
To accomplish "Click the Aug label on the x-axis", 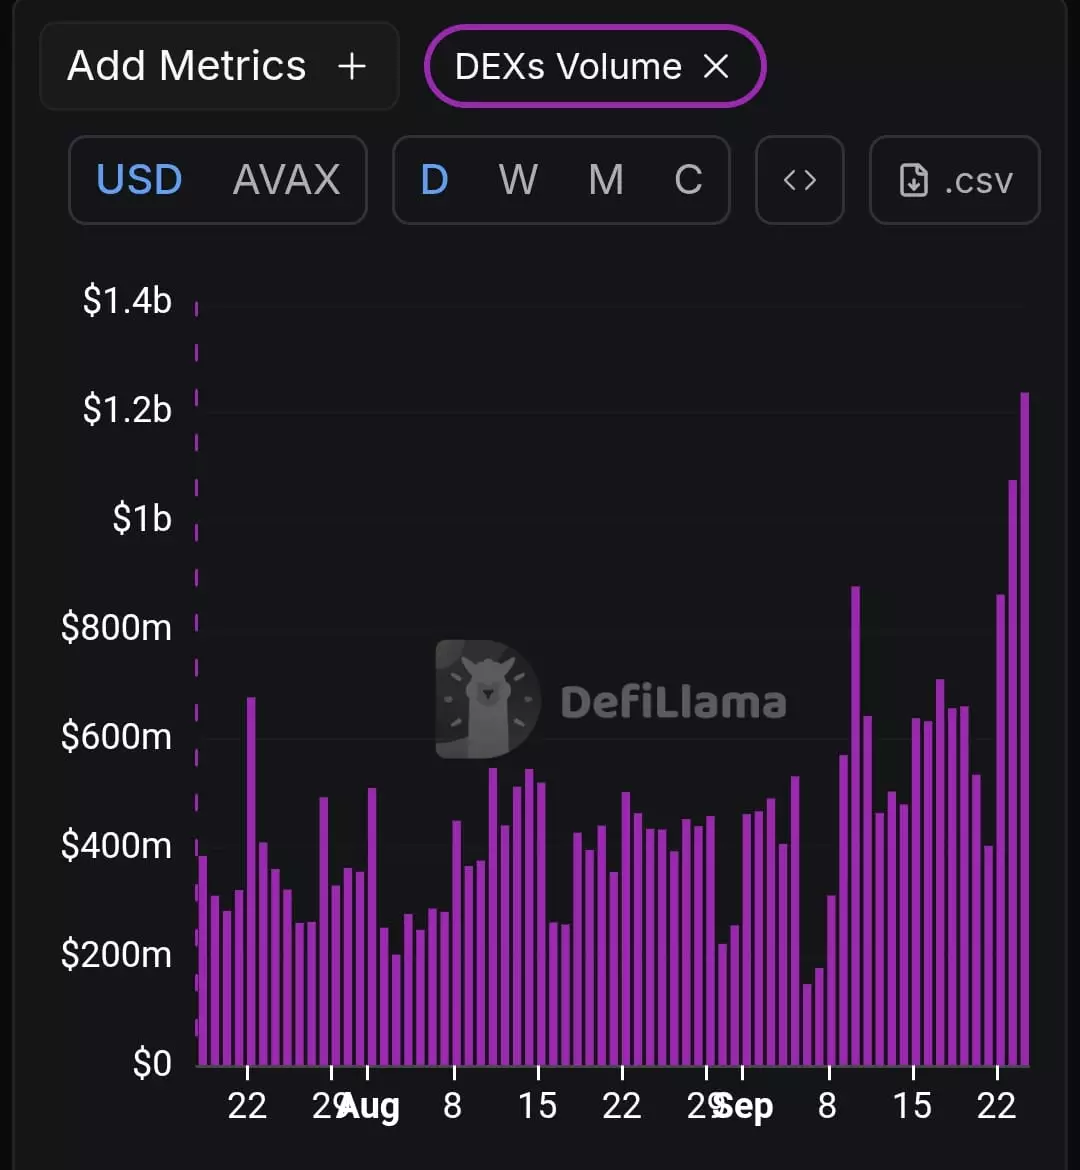I will pyautogui.click(x=369, y=1107).
